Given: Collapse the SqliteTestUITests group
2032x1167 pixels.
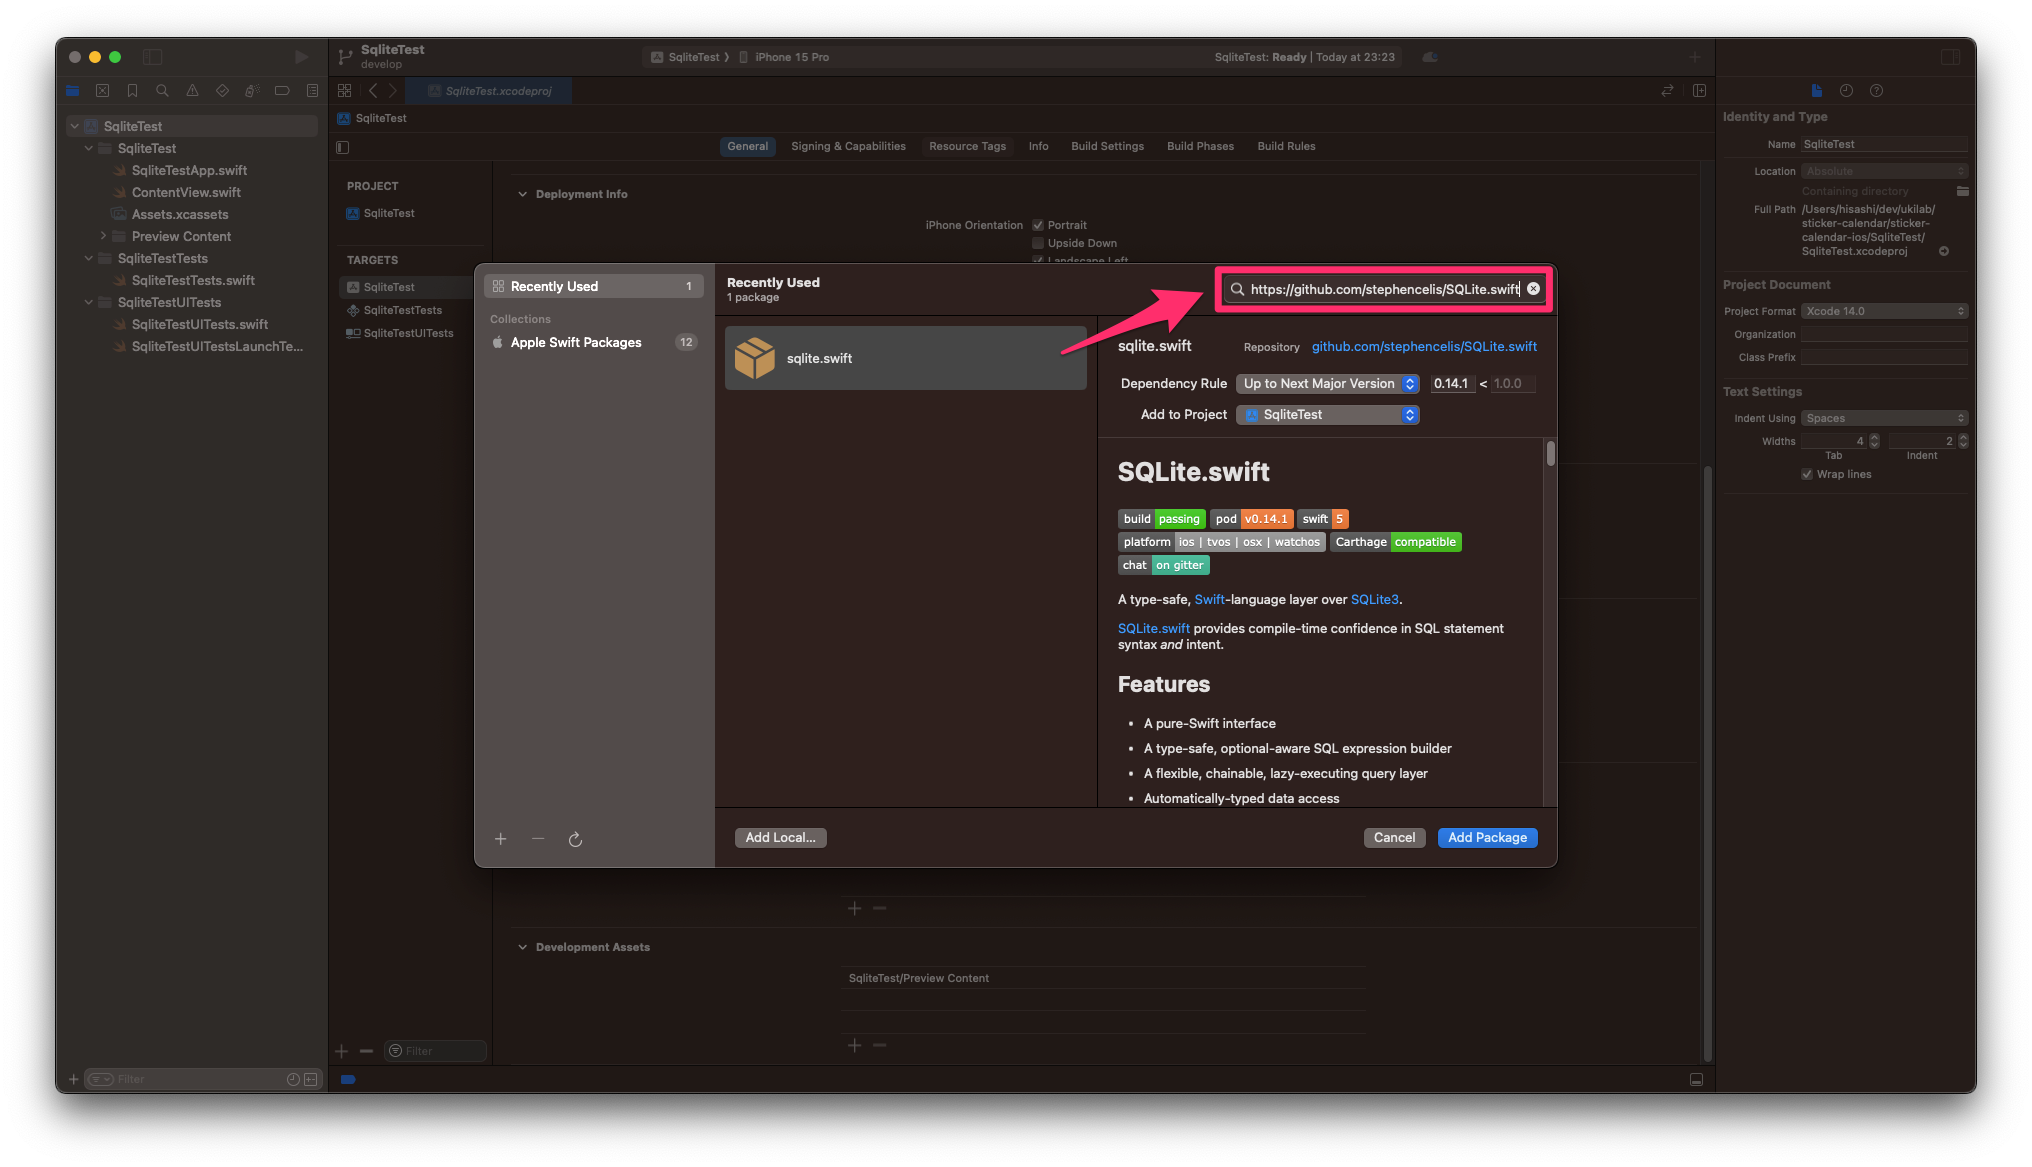Looking at the screenshot, I should 88,302.
